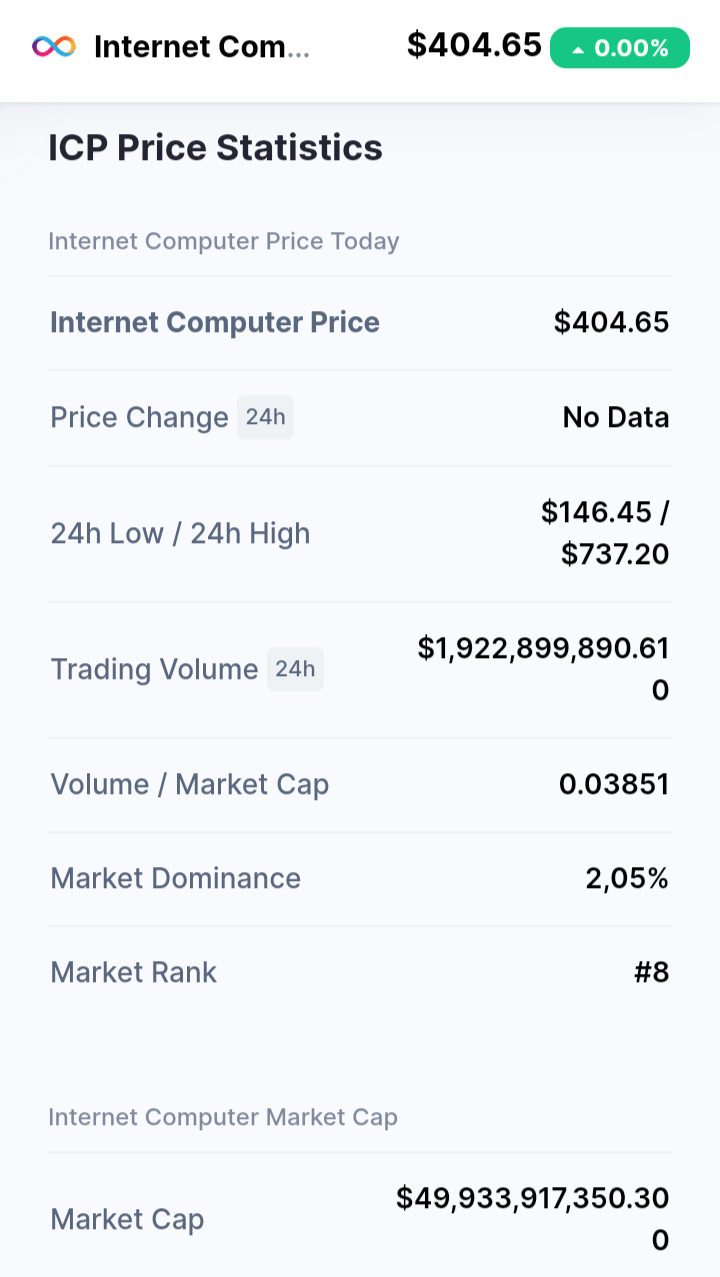
Task: Tap the 0.00% price change badge
Action: pos(620,48)
